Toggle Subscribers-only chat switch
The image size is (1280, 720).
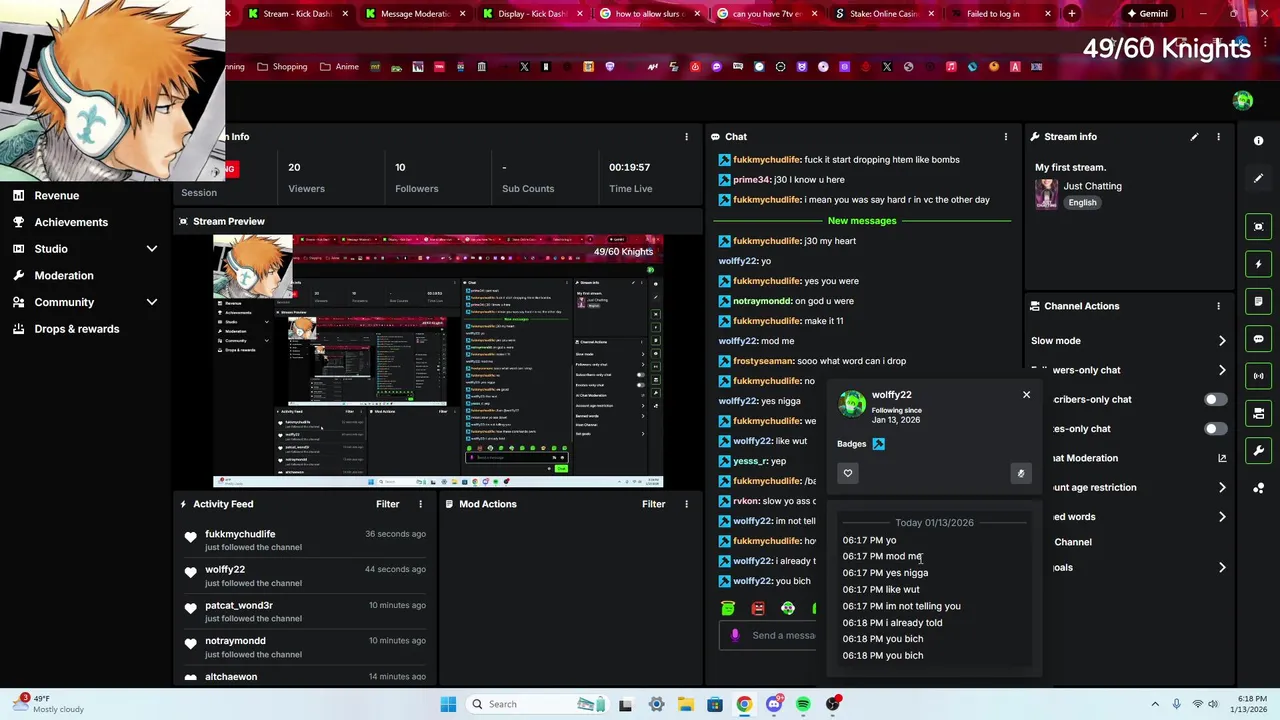pyautogui.click(x=1215, y=399)
